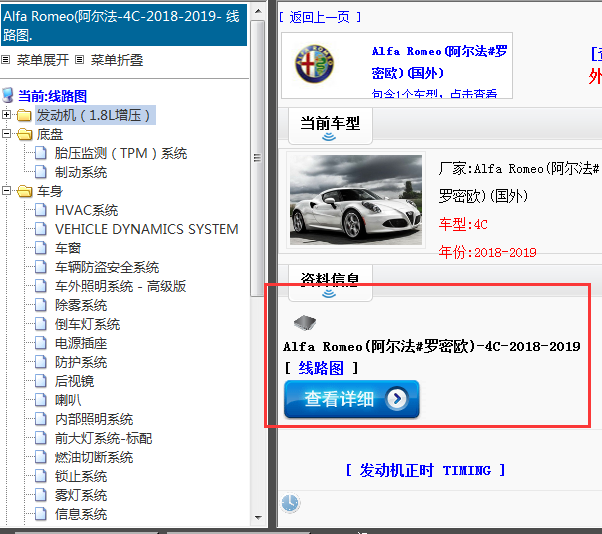Expand the 发动机（1.8L增压）tree node
Viewport: 602px width, 534px height.
[6, 114]
